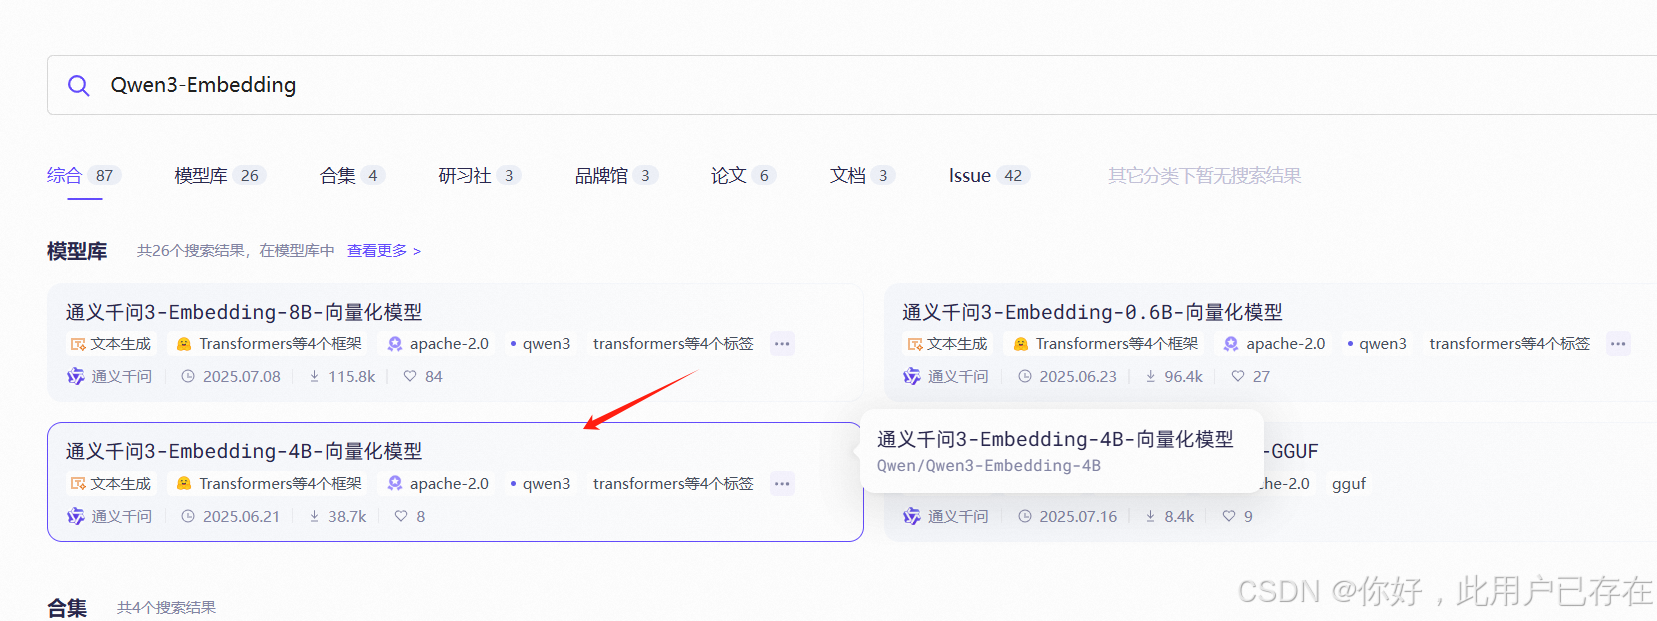1657x621 pixels.
Task: Click the download icon showing 8.4k
Action: (x=1151, y=517)
